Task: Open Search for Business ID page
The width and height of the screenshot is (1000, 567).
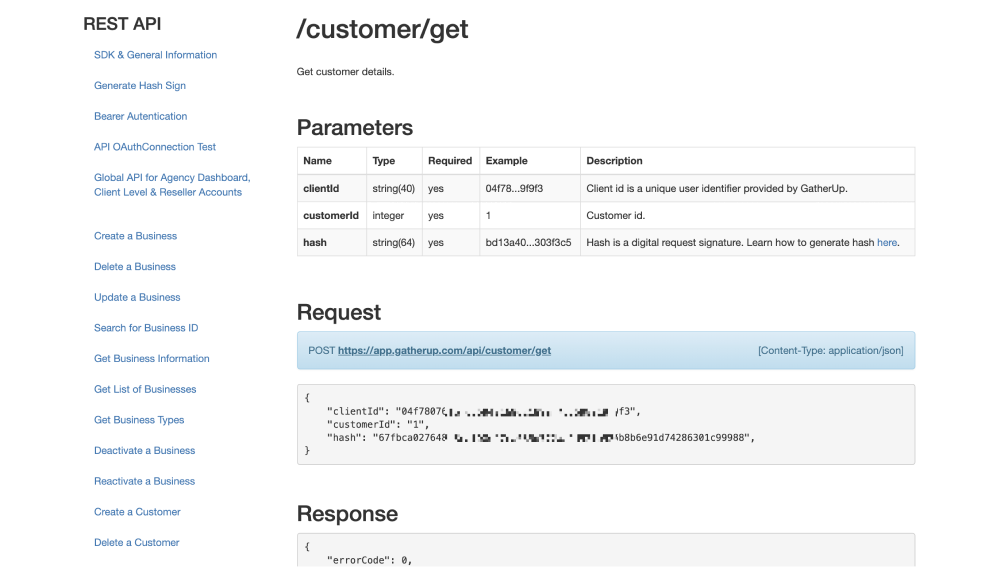Action: pos(146,328)
